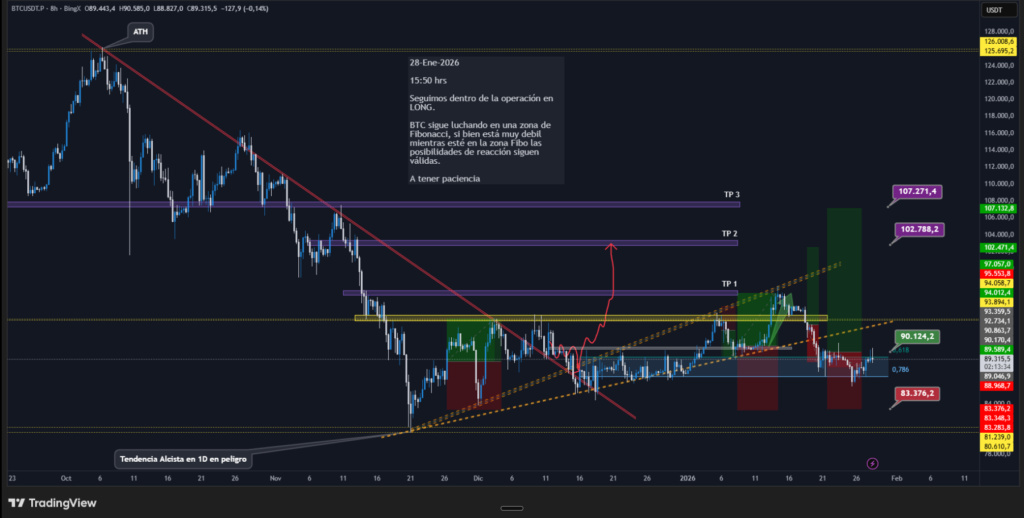Click the 126.008,6 yellow price axis label
1024x518 pixels.
coord(999,40)
